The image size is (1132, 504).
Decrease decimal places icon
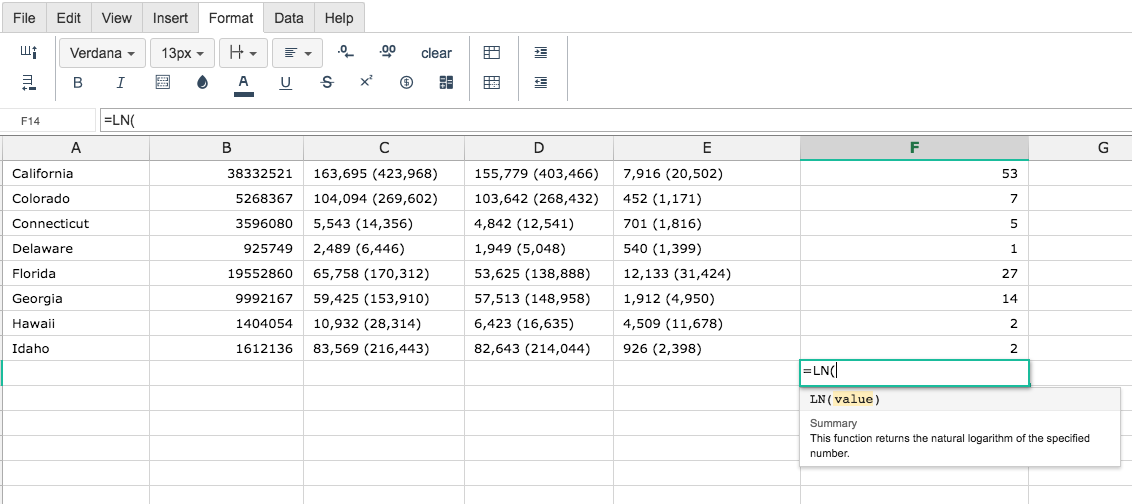346,52
